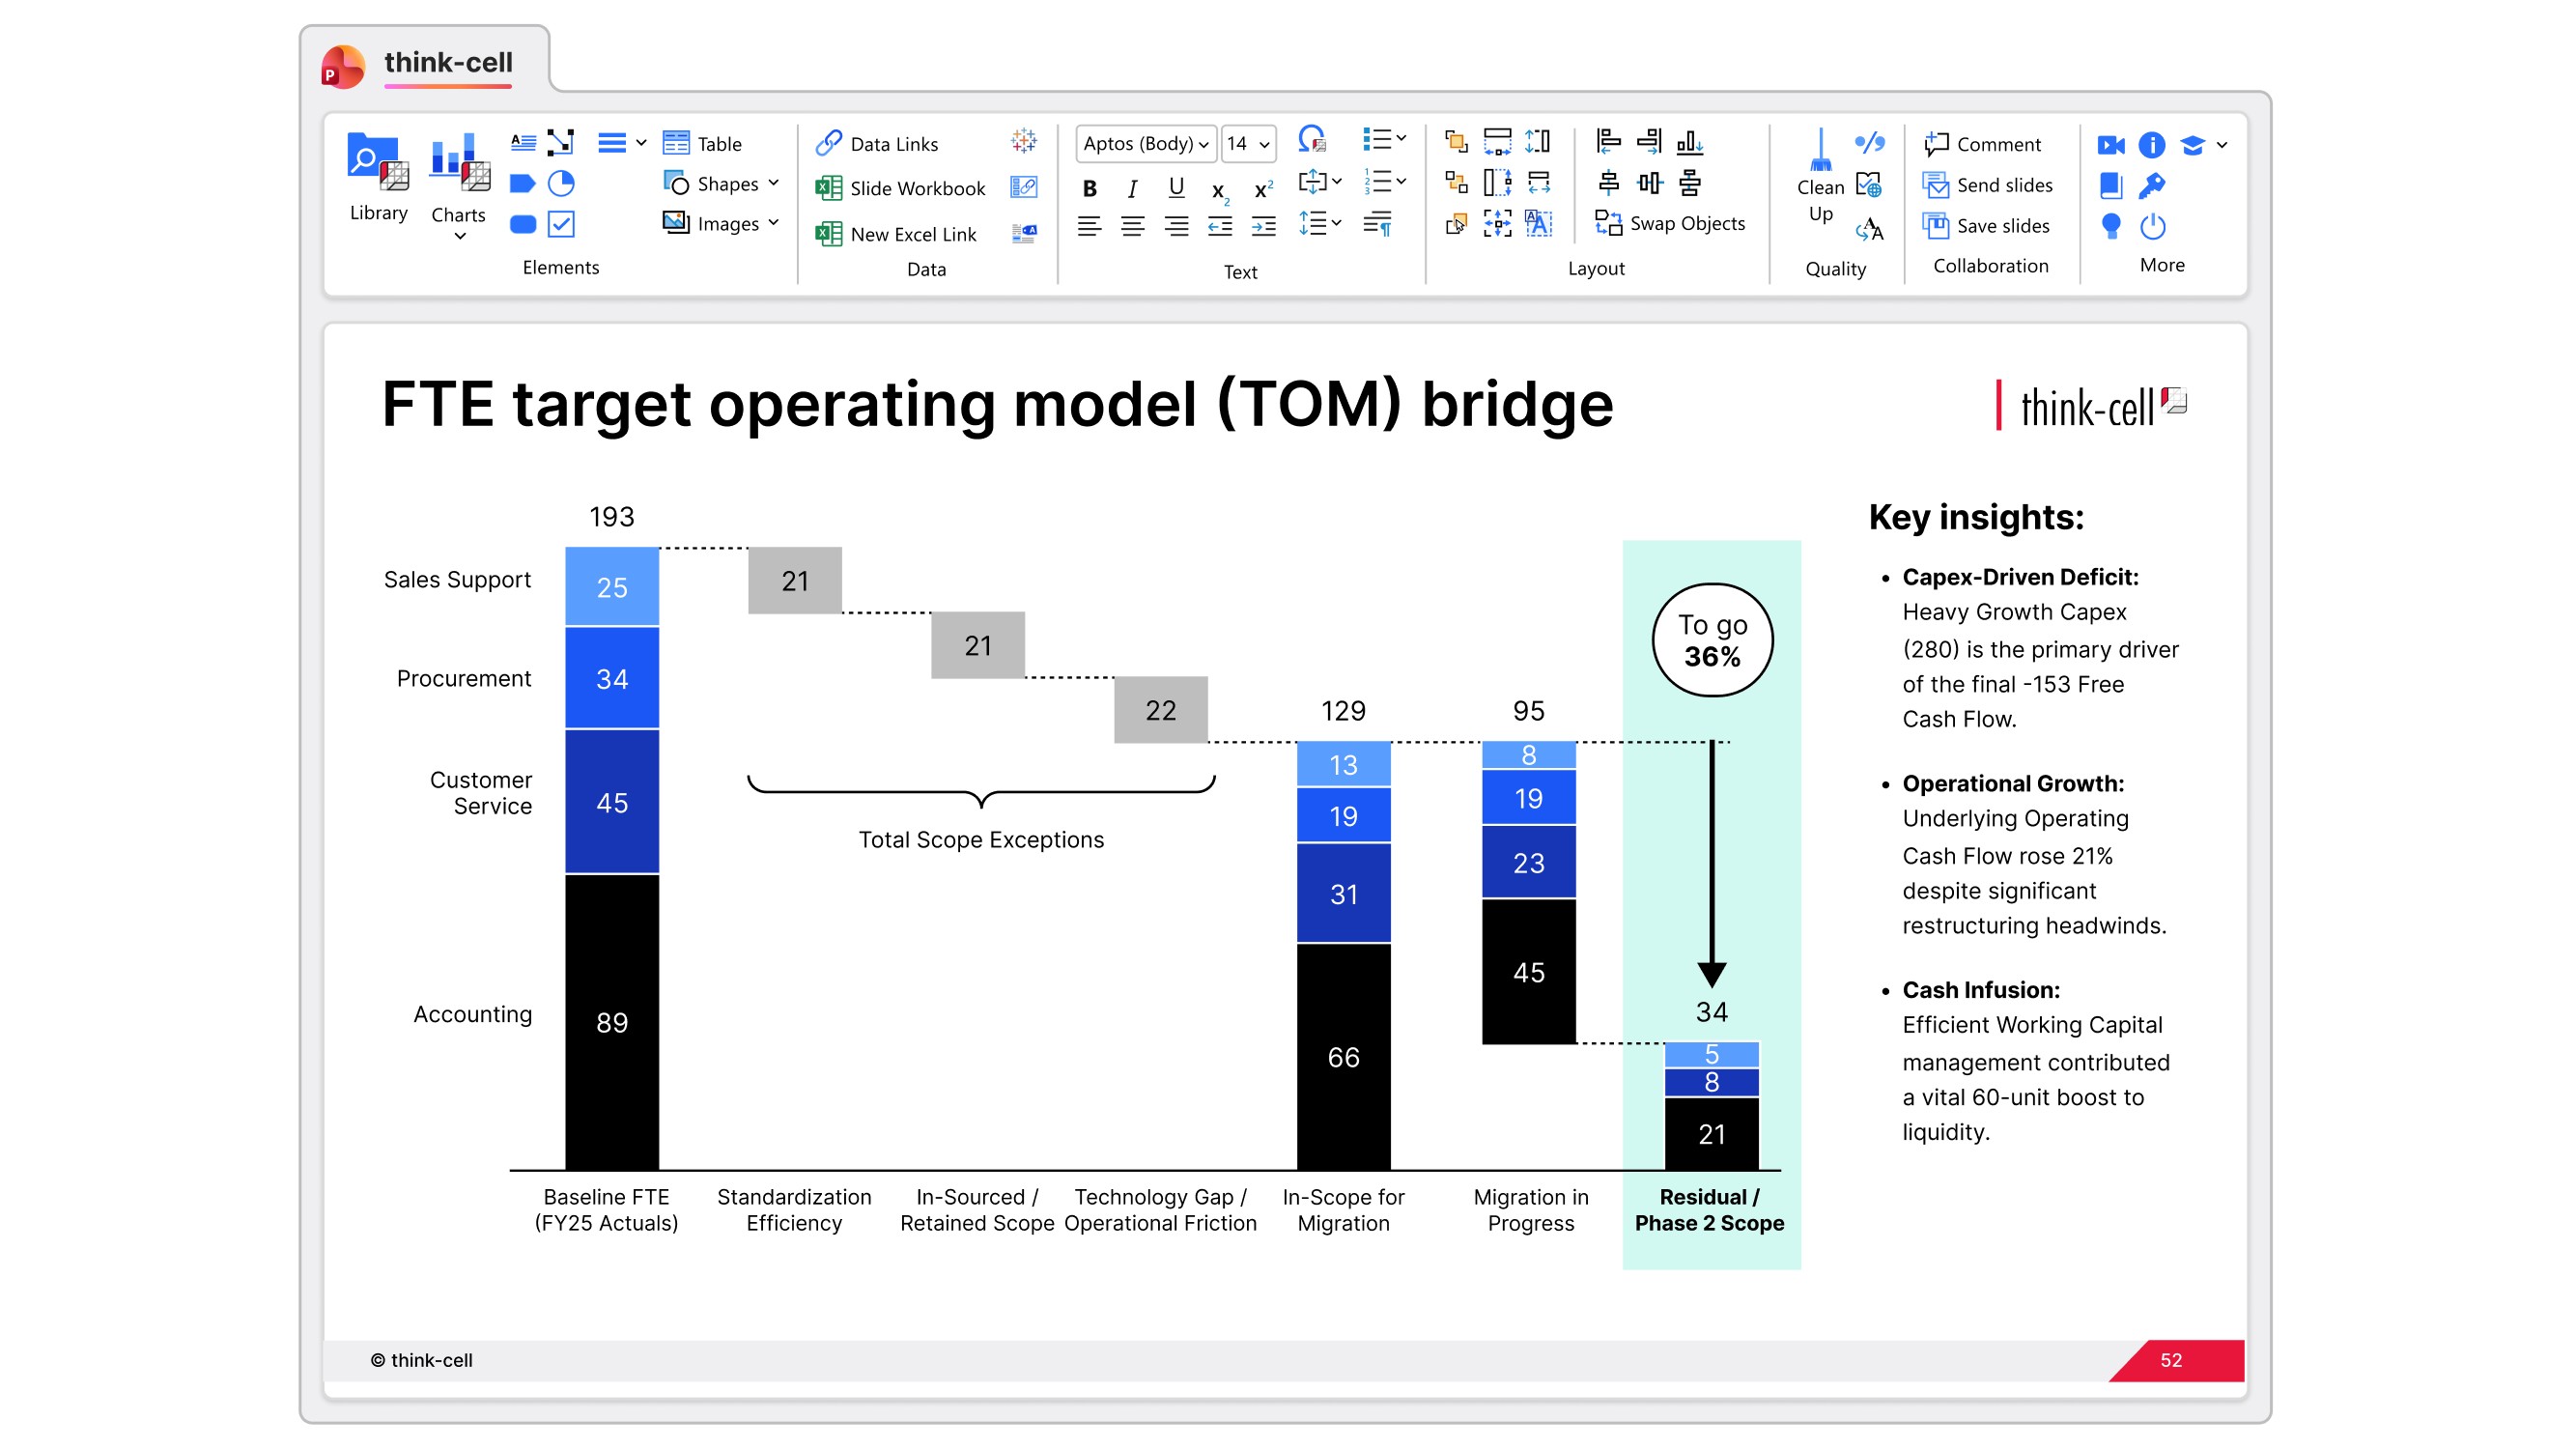
Task: Click the license key icon
Action: click(2152, 185)
